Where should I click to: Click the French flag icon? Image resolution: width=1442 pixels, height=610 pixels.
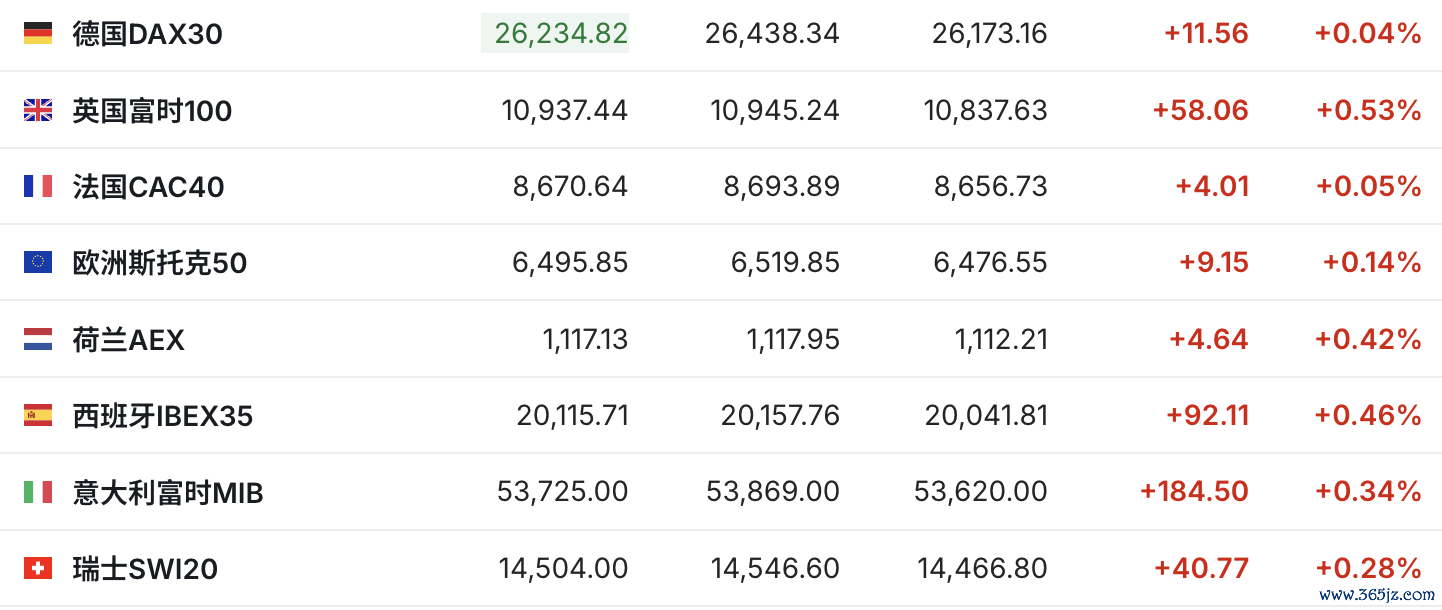click(x=38, y=186)
